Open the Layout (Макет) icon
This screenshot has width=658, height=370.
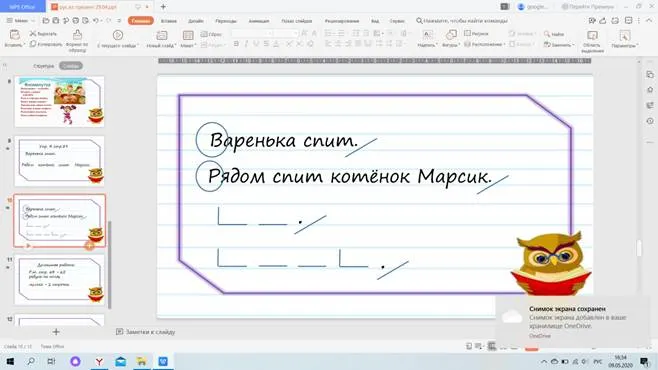[188, 35]
